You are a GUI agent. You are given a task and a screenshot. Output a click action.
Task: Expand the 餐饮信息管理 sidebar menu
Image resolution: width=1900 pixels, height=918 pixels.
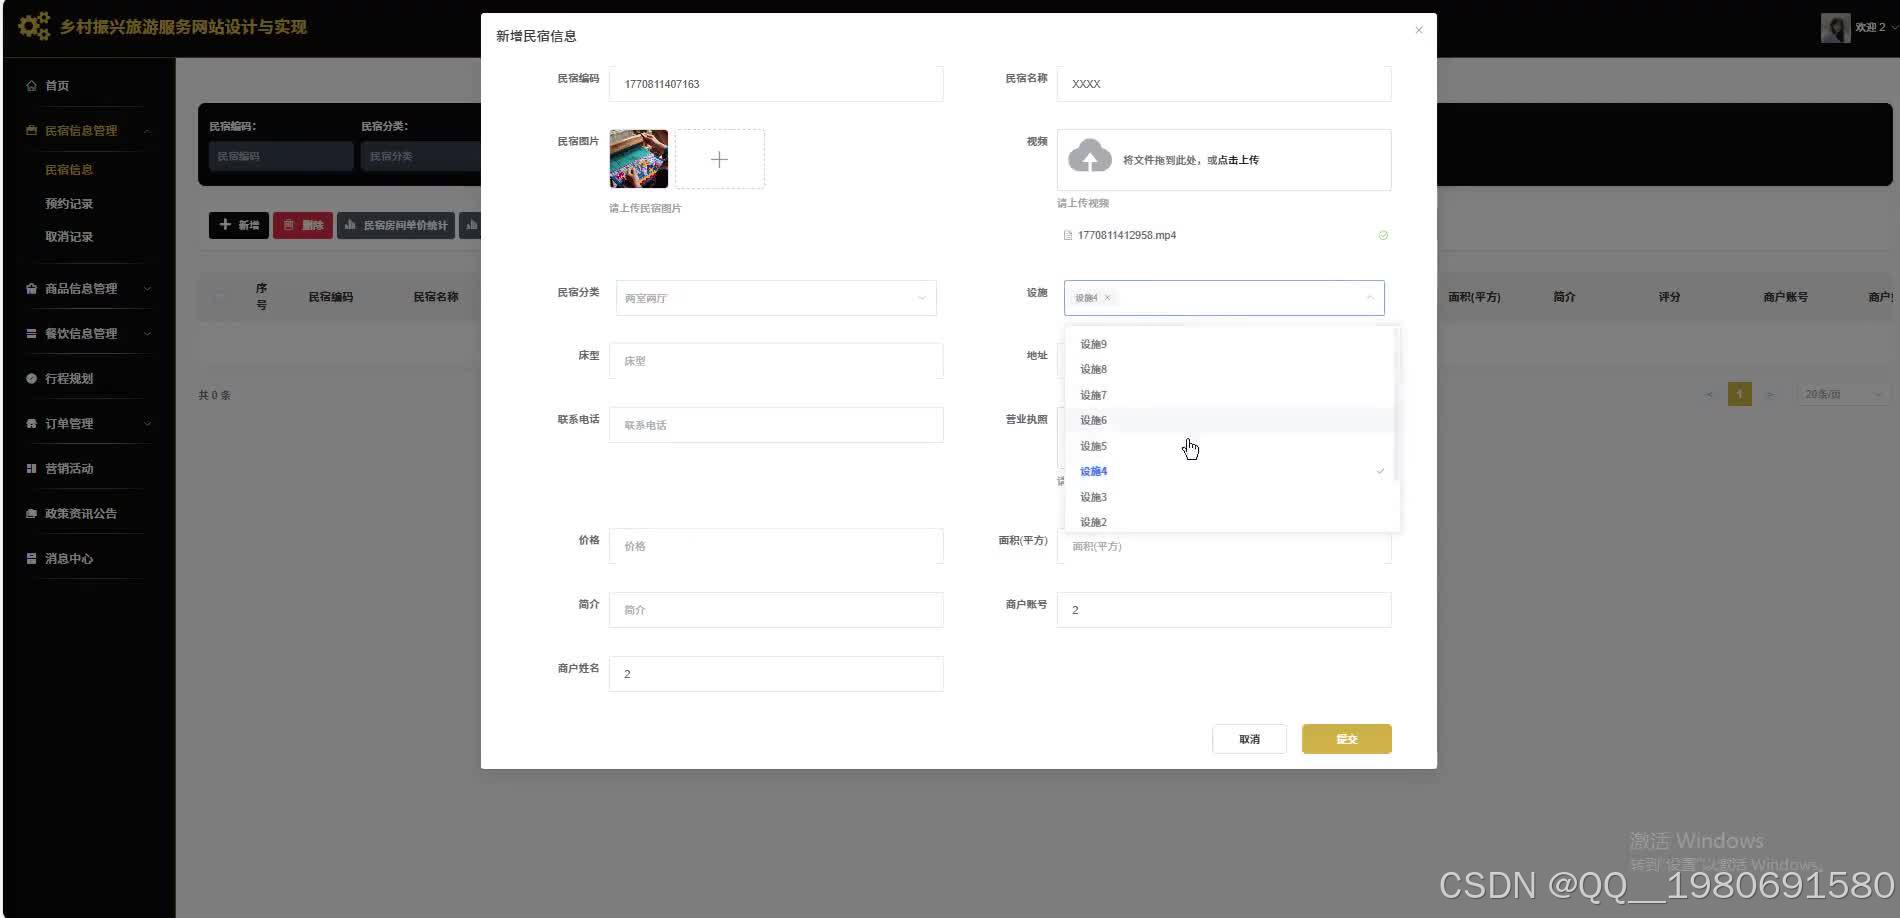147,334
